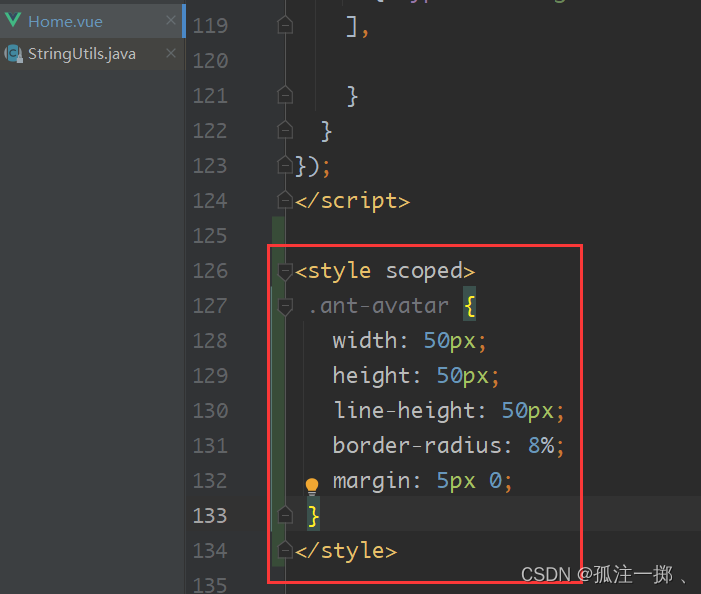Collapse the fold marker at line 133

pos(285,515)
